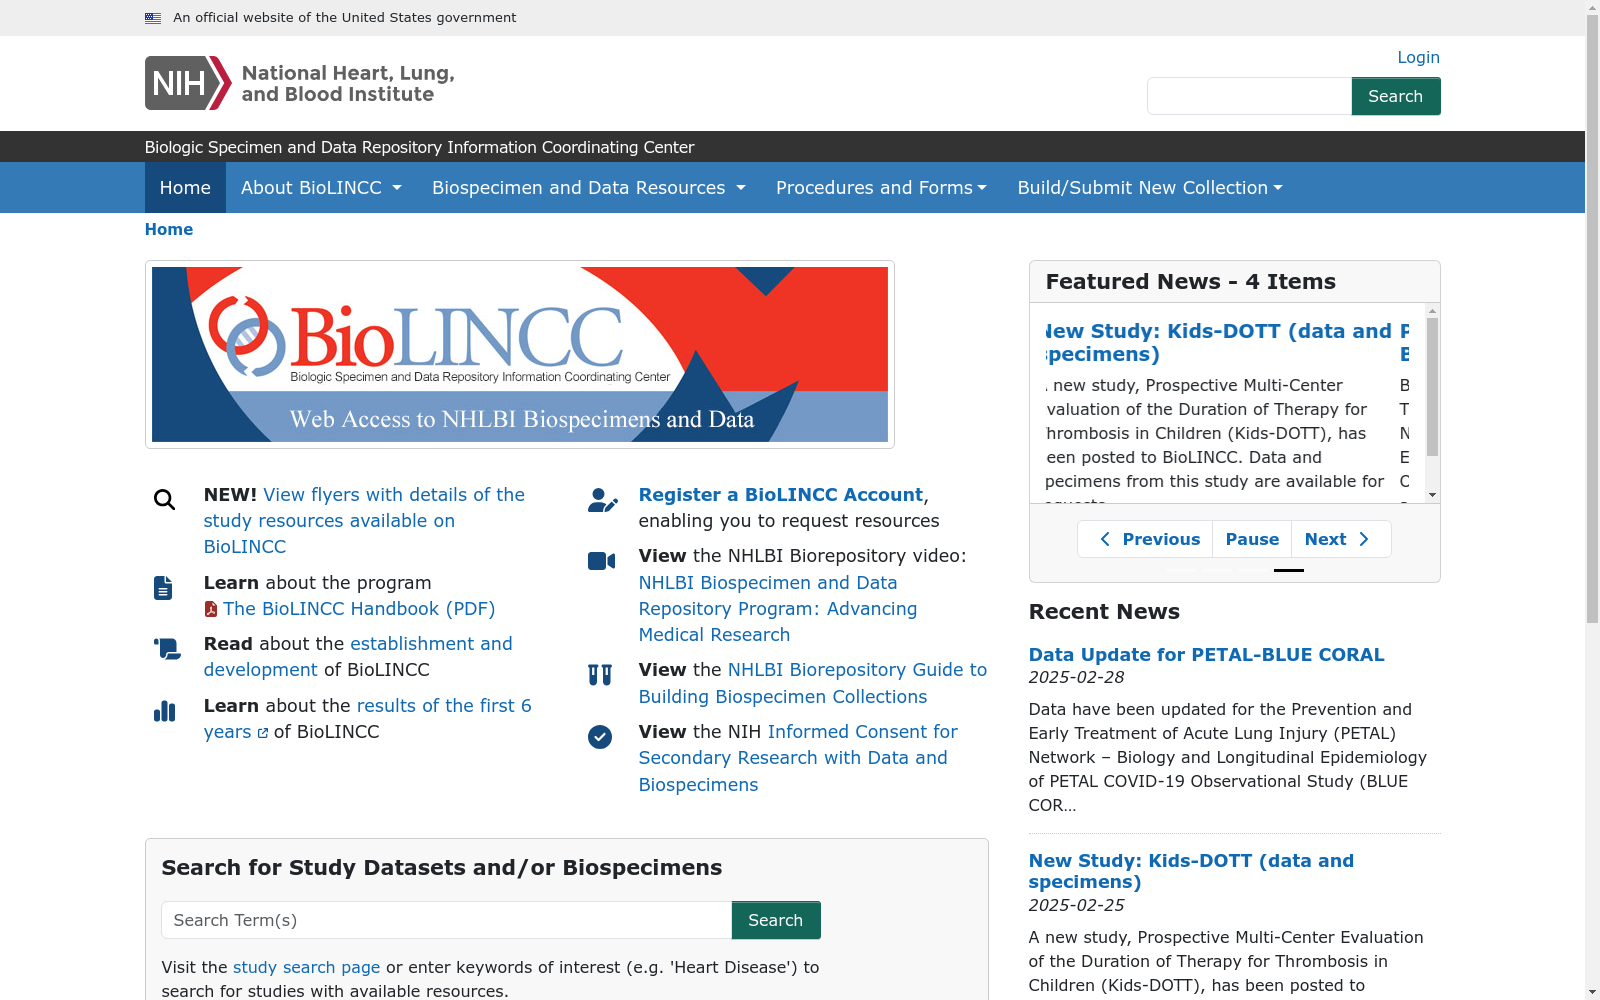Click the Featured News scrollbar down arrow

1432,495
